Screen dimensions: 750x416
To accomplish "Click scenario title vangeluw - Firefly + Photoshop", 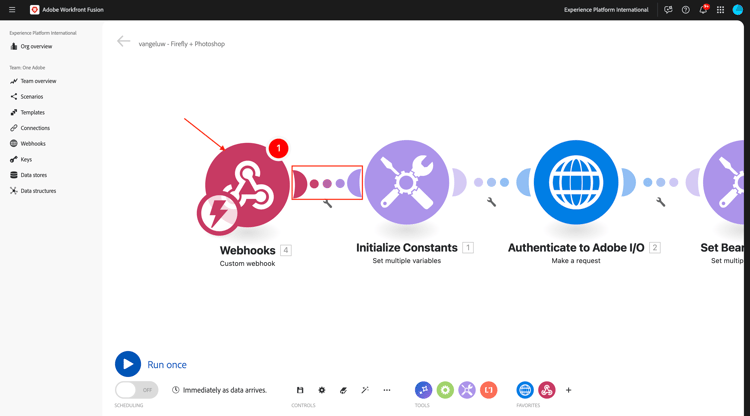I will [182, 44].
